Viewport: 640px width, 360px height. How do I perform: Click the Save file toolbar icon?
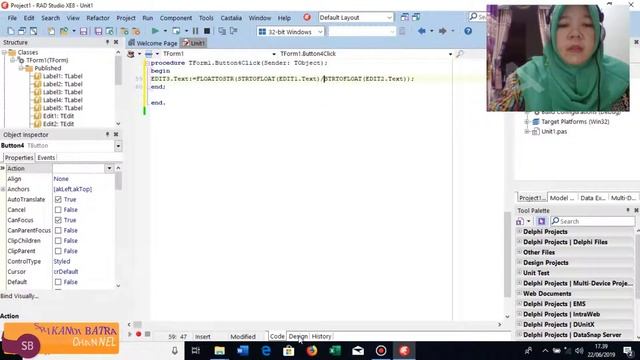[84, 31]
